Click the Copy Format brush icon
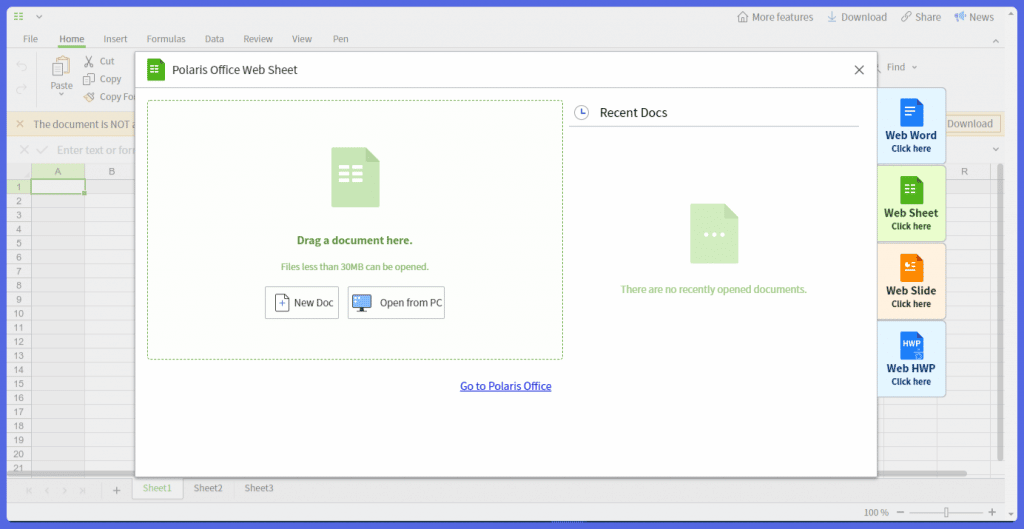The height and width of the screenshot is (529, 1024). point(89,97)
